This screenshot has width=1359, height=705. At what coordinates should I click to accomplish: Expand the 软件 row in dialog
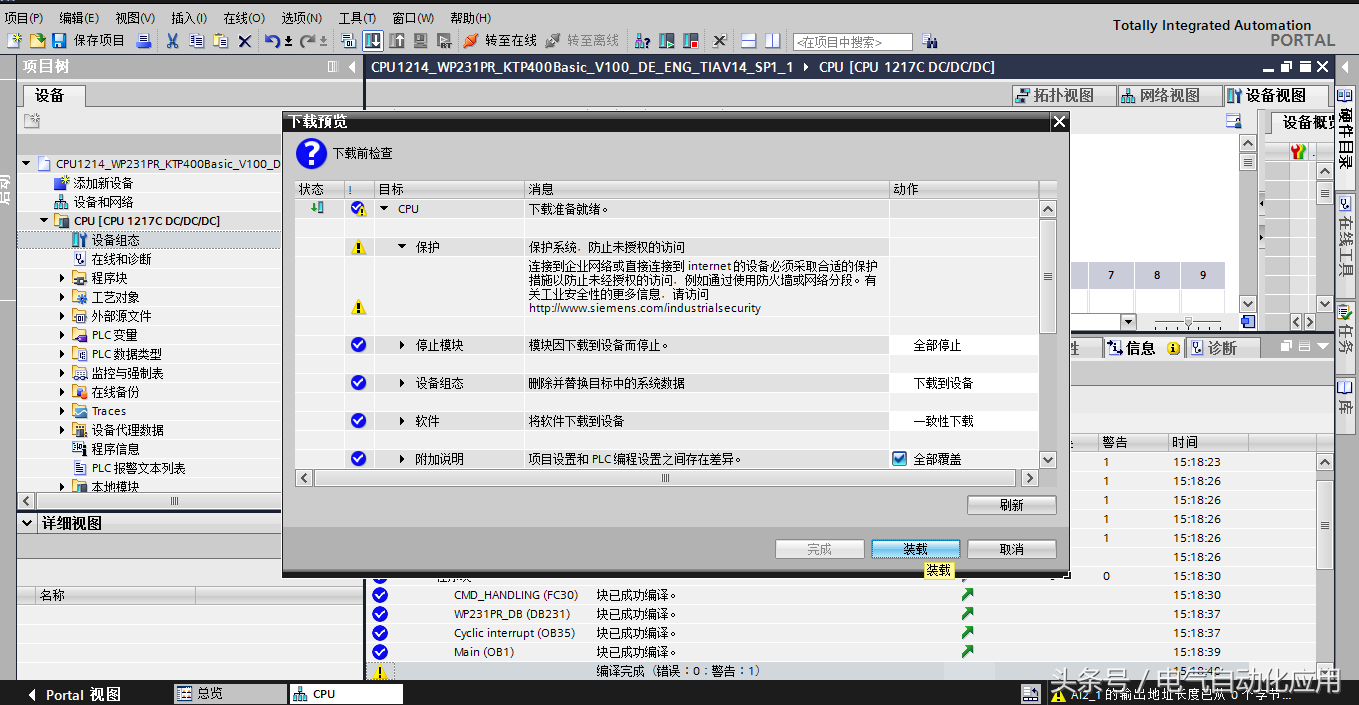402,421
